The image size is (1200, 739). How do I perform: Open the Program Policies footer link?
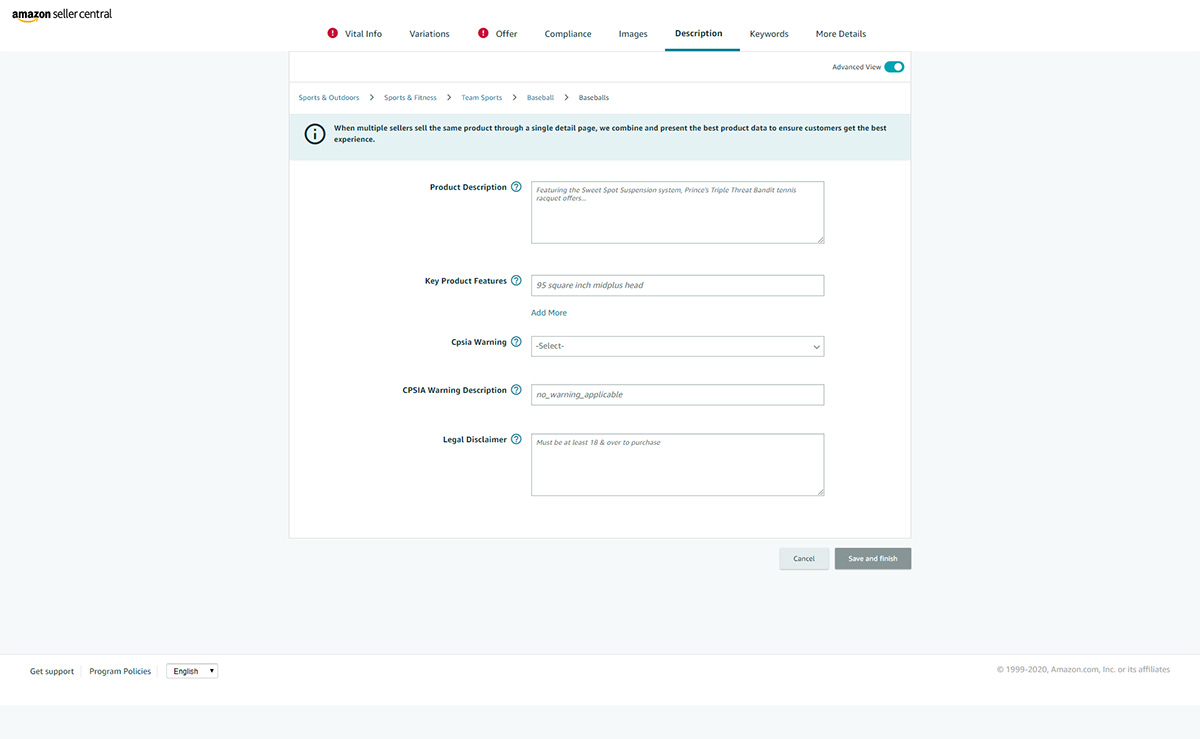[120, 671]
